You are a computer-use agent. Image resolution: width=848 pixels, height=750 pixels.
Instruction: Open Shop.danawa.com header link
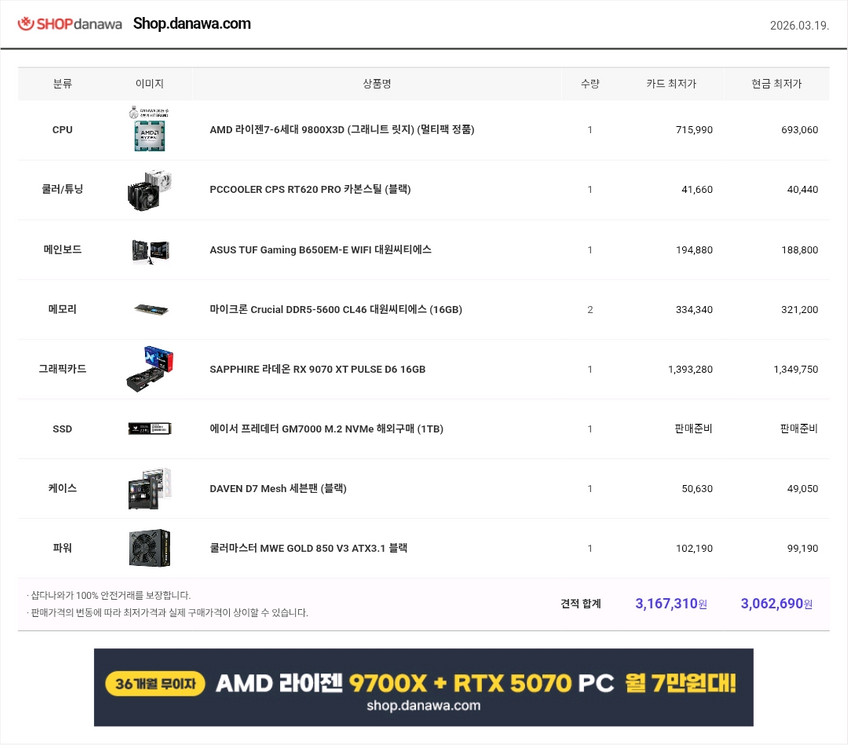pyautogui.click(x=193, y=23)
